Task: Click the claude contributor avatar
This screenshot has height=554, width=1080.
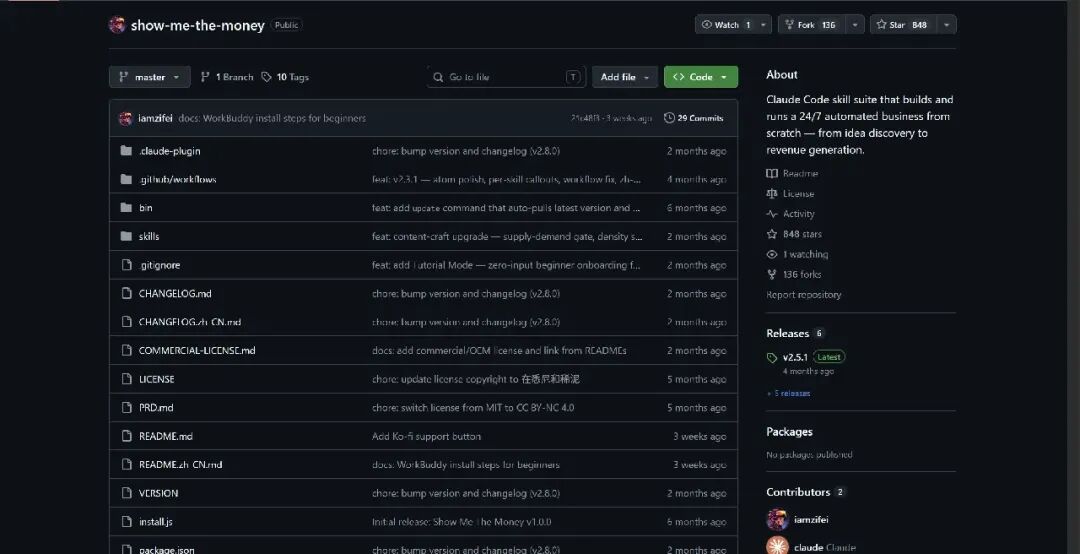Action: pos(778,547)
